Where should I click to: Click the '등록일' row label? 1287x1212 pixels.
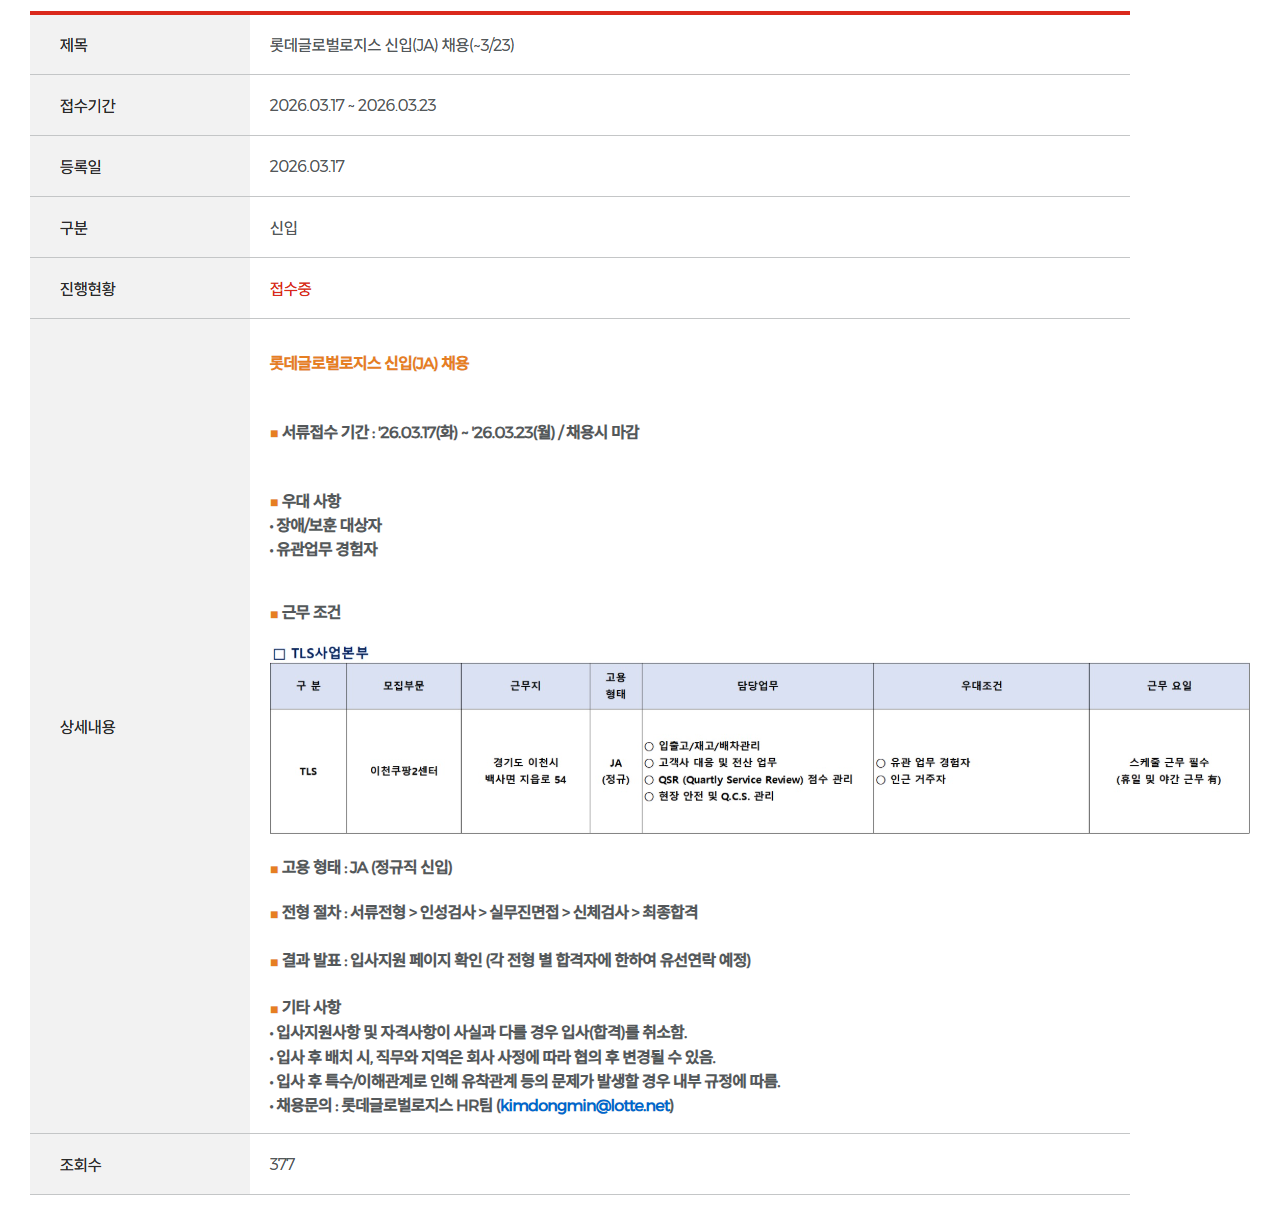81,167
